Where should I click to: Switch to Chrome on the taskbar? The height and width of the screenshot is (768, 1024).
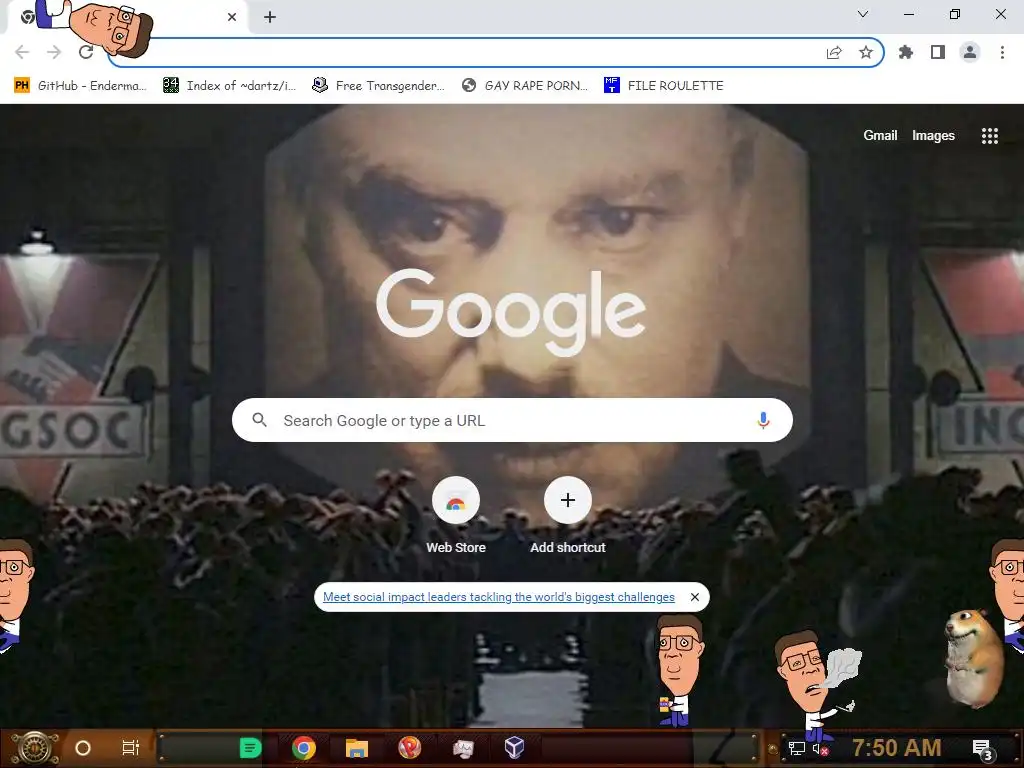[x=304, y=748]
